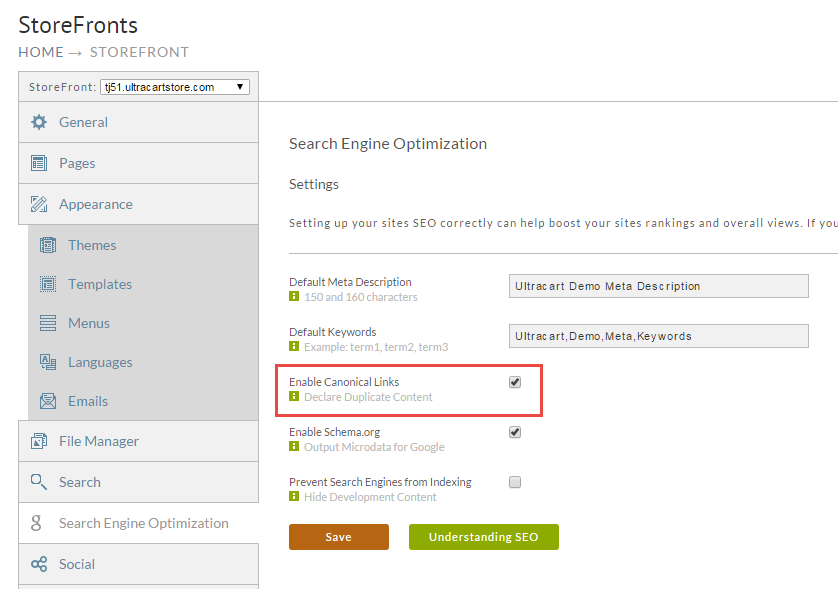
Task: Click the Default Meta Description label
Action: 350,282
